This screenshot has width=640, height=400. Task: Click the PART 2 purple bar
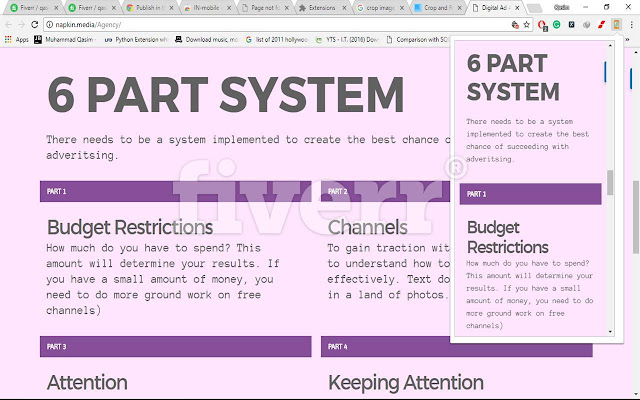[385, 191]
